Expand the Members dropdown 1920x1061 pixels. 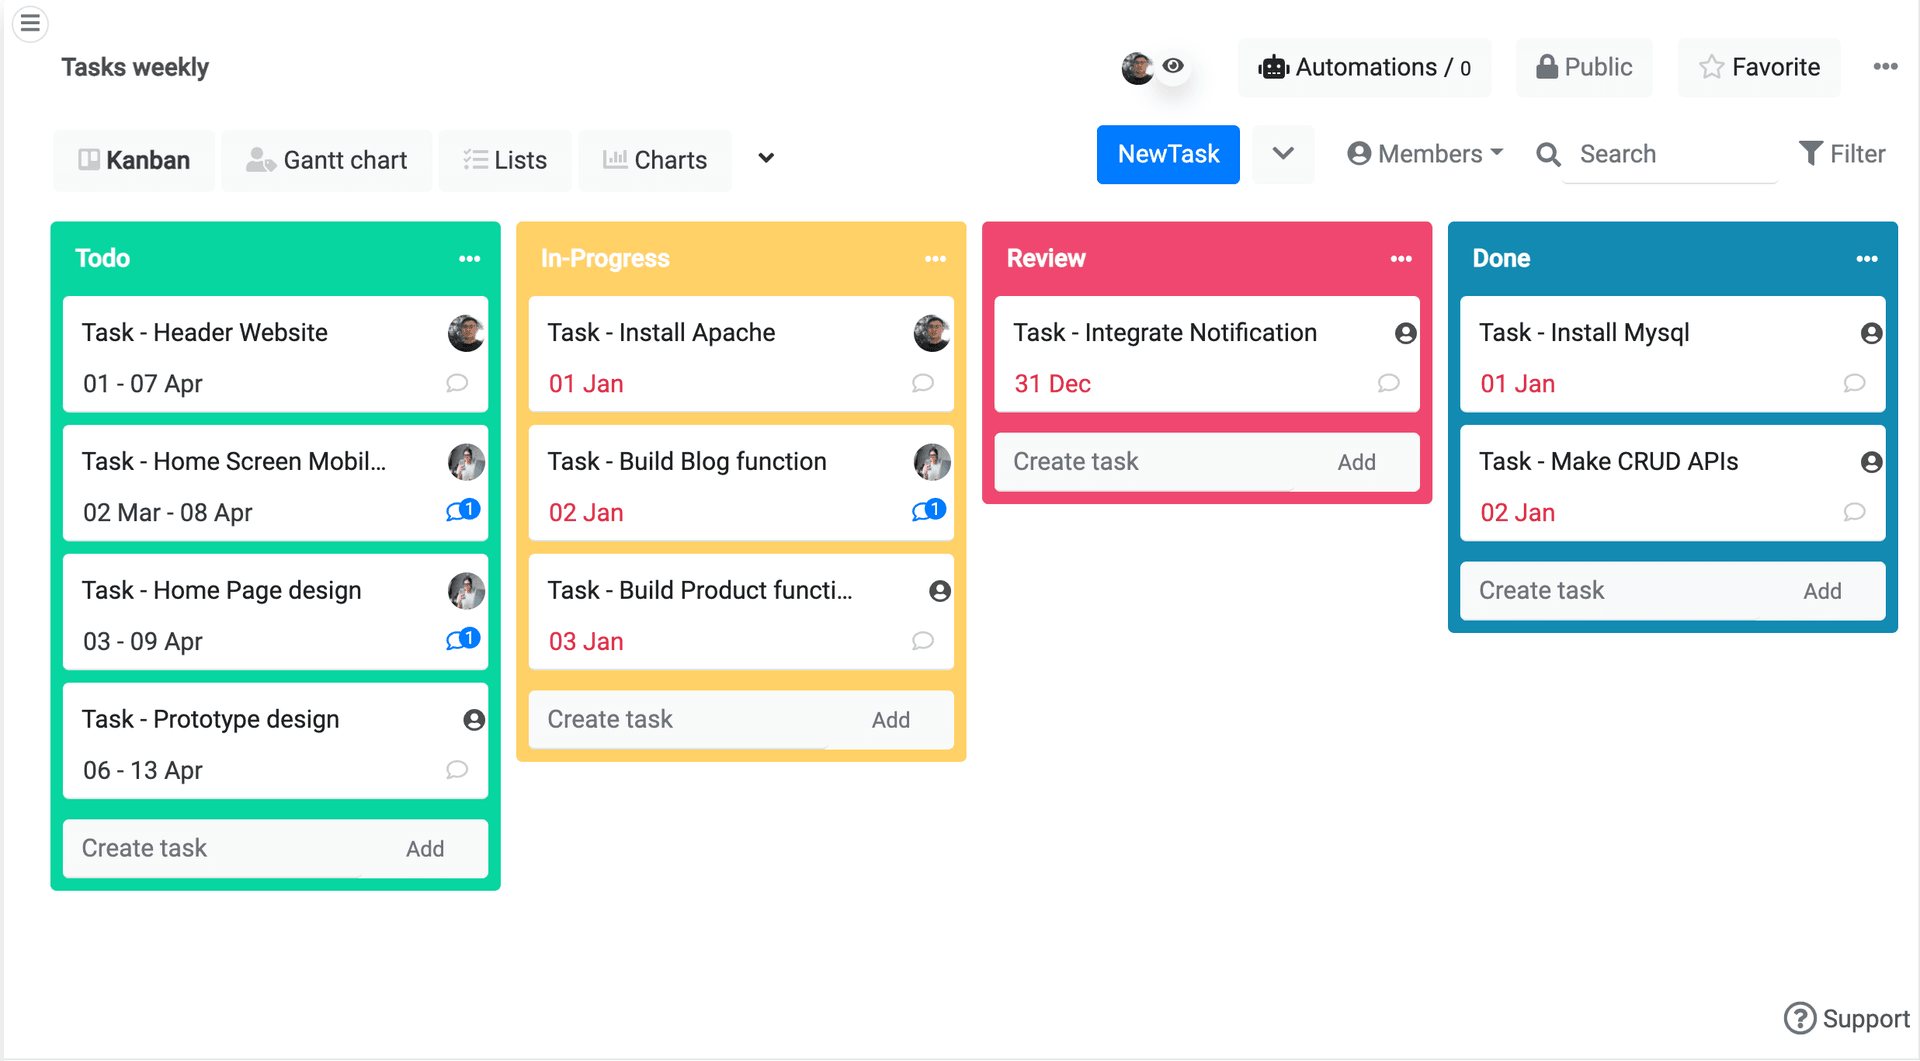click(x=1425, y=154)
